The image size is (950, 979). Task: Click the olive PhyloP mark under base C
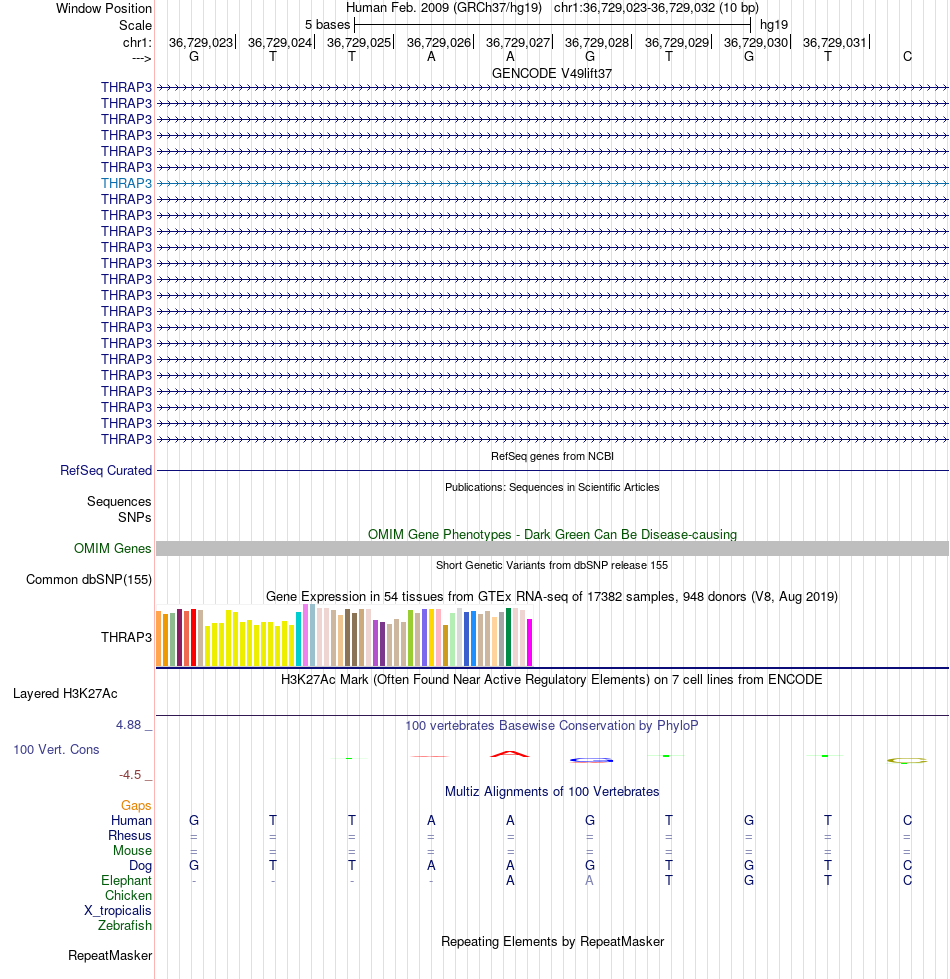(908, 760)
